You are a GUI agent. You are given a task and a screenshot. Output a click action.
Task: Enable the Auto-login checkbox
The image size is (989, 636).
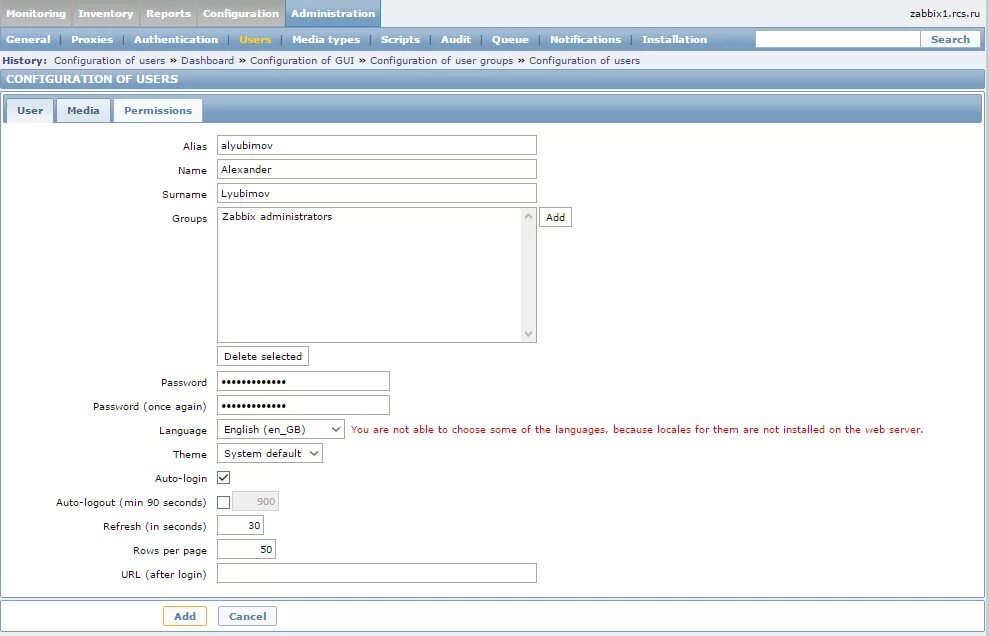pyautogui.click(x=223, y=477)
